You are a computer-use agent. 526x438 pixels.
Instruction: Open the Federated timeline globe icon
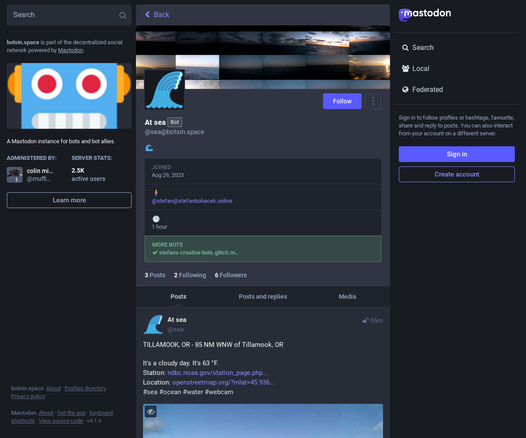[x=405, y=89]
